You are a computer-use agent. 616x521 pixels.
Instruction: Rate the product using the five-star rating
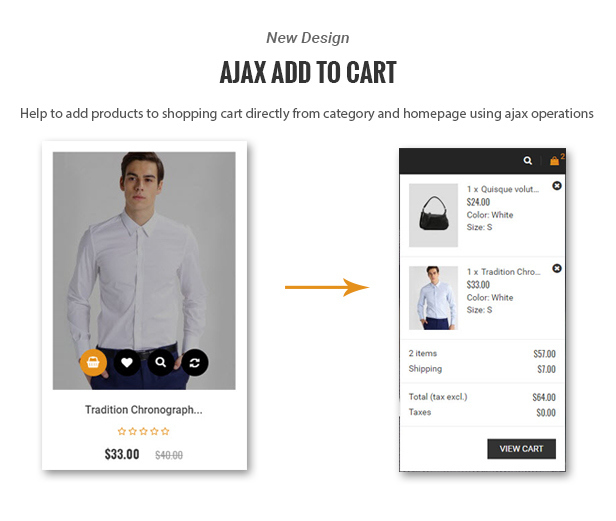tap(143, 431)
